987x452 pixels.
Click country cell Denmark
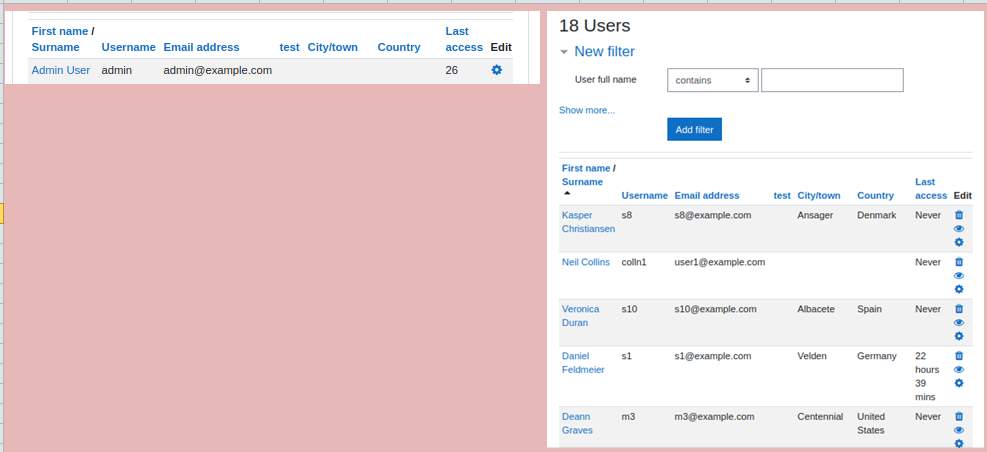pyautogui.click(x=876, y=215)
